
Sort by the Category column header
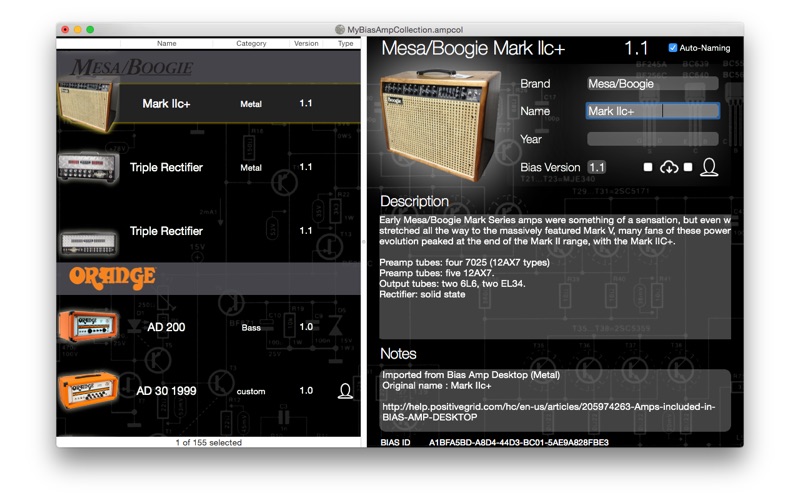pyautogui.click(x=251, y=43)
